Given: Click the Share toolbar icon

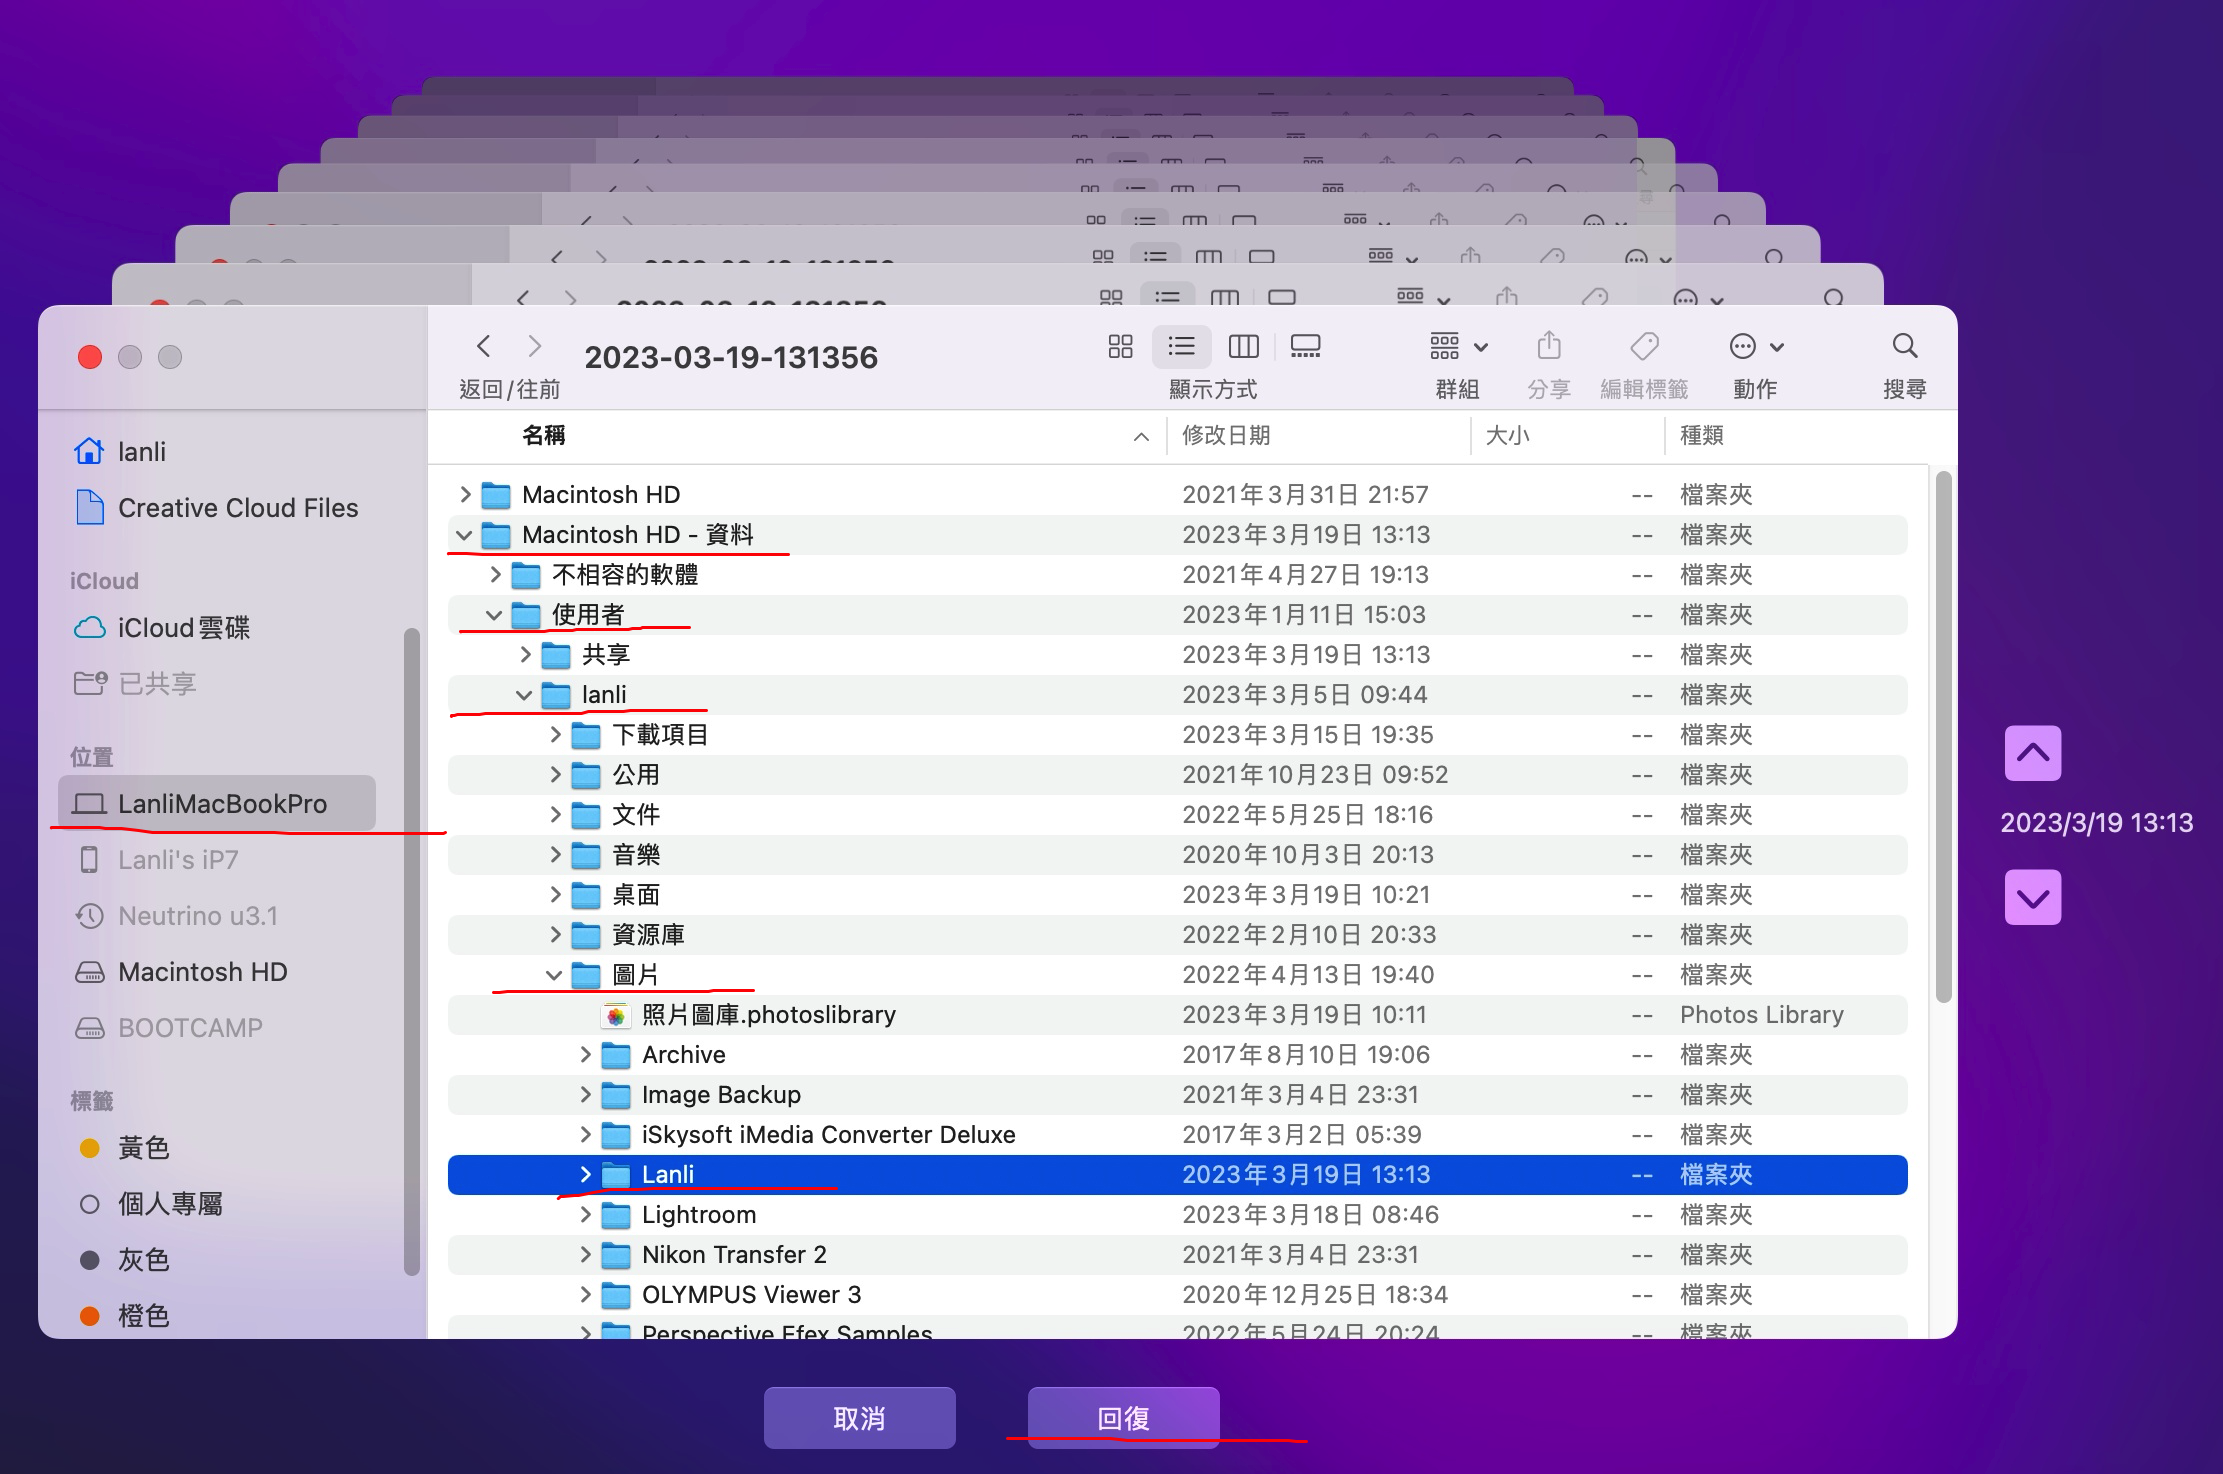Looking at the screenshot, I should click(x=1548, y=347).
